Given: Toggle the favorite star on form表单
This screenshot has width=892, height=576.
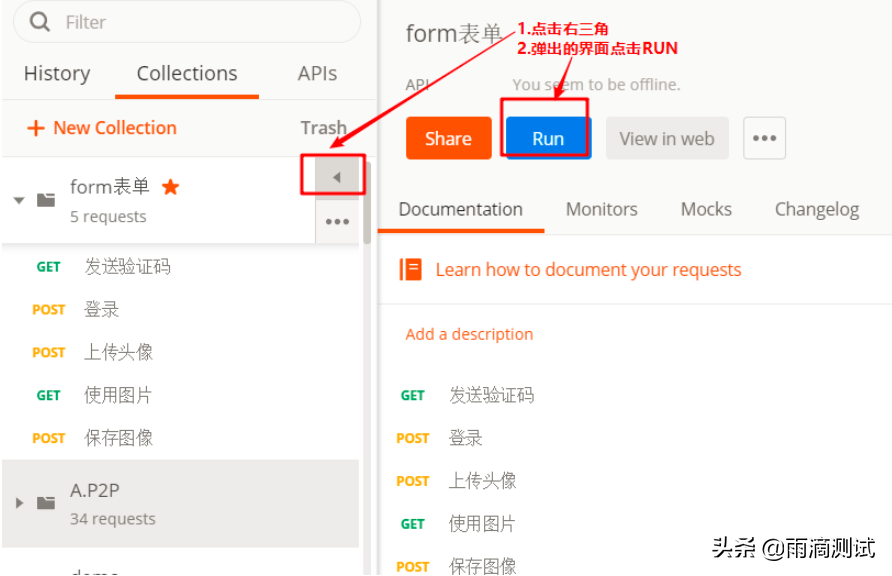Looking at the screenshot, I should tap(168, 185).
